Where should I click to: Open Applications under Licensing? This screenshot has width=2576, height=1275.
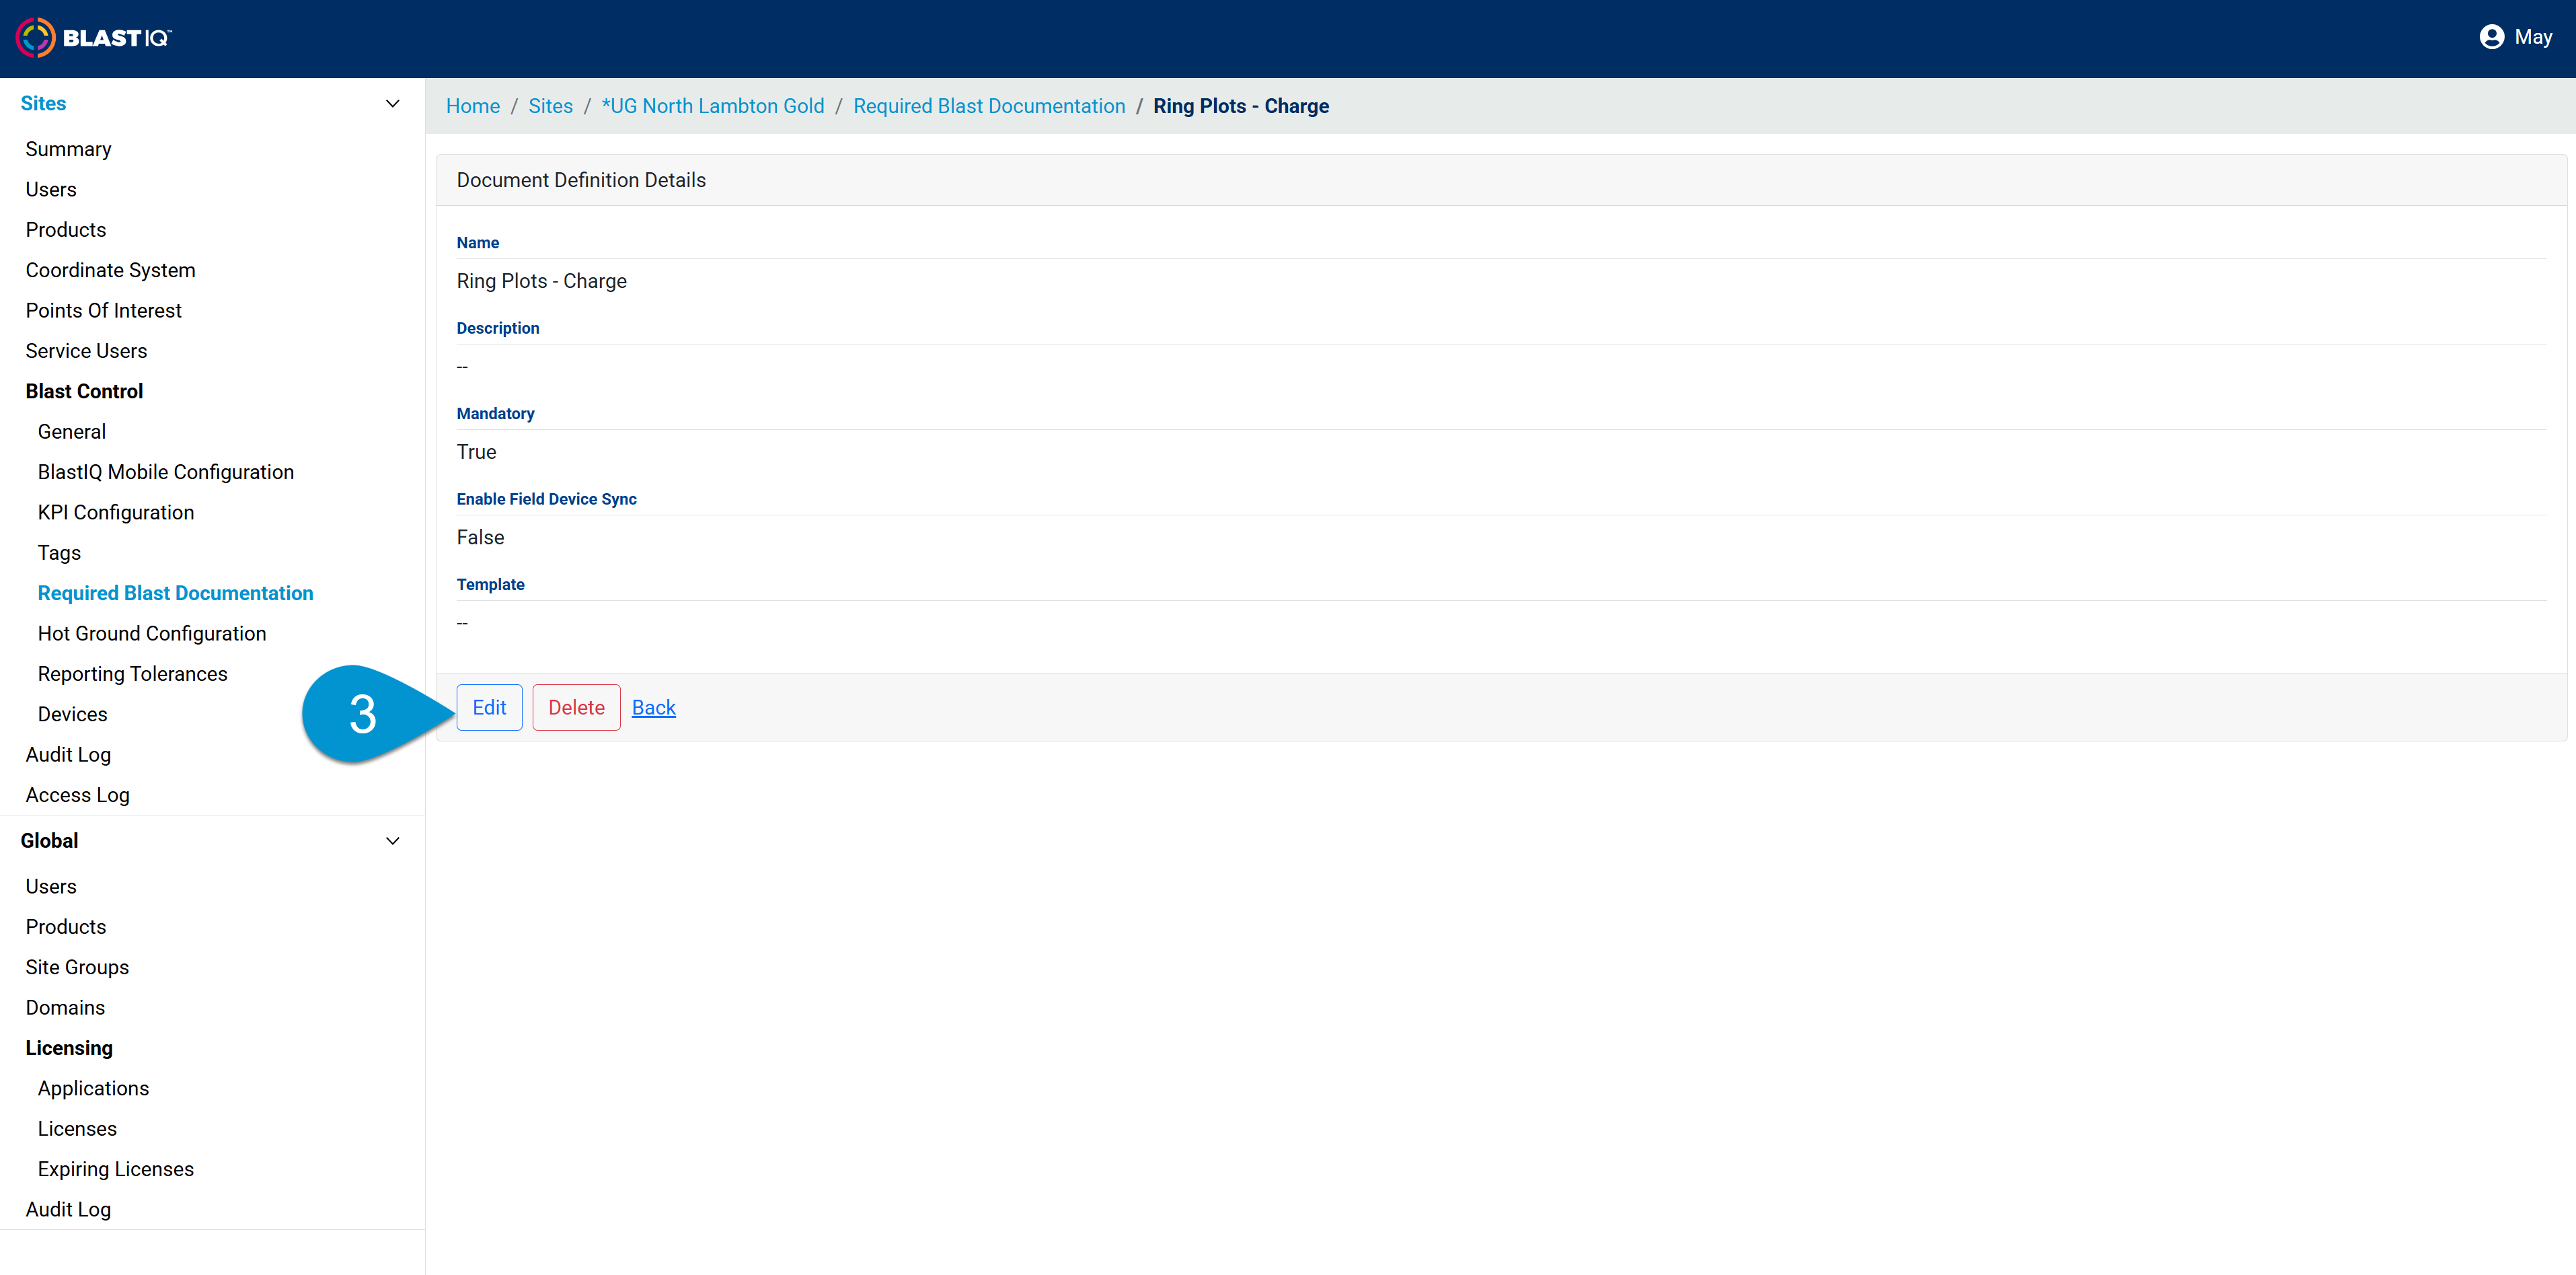tap(93, 1088)
